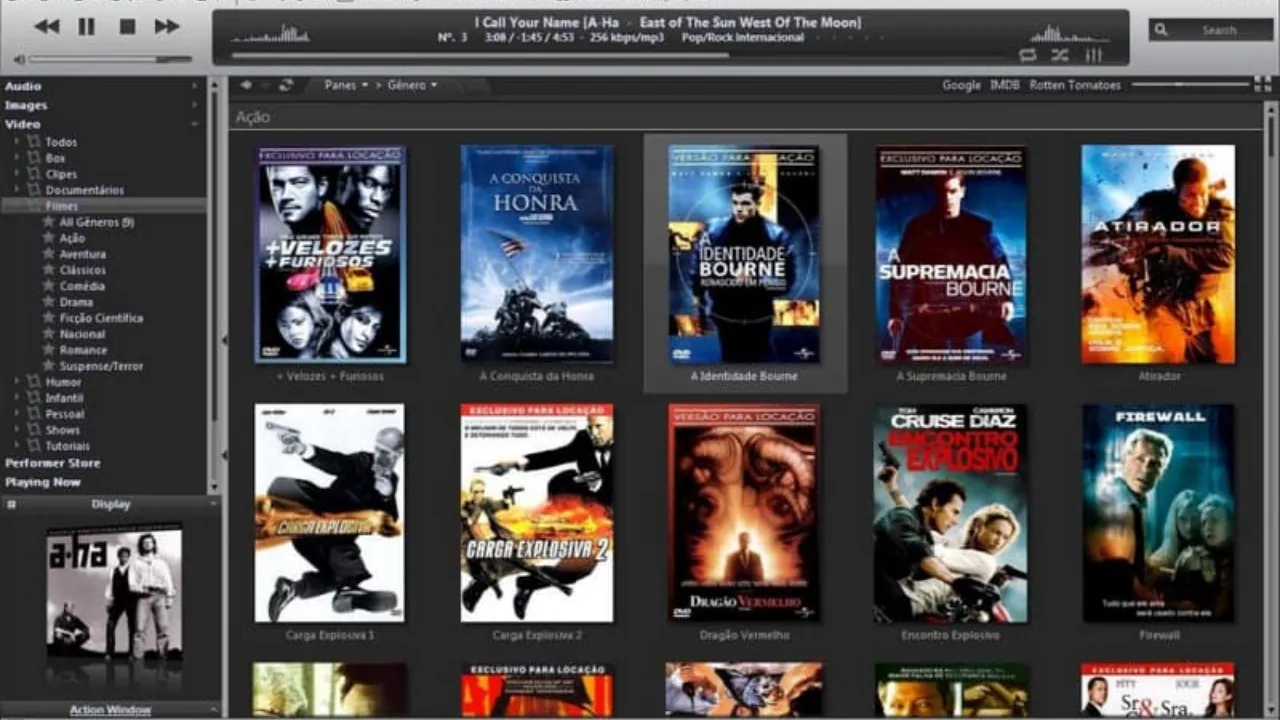Open the equalizer DSP icon
1280x720 pixels.
[x=1094, y=55]
